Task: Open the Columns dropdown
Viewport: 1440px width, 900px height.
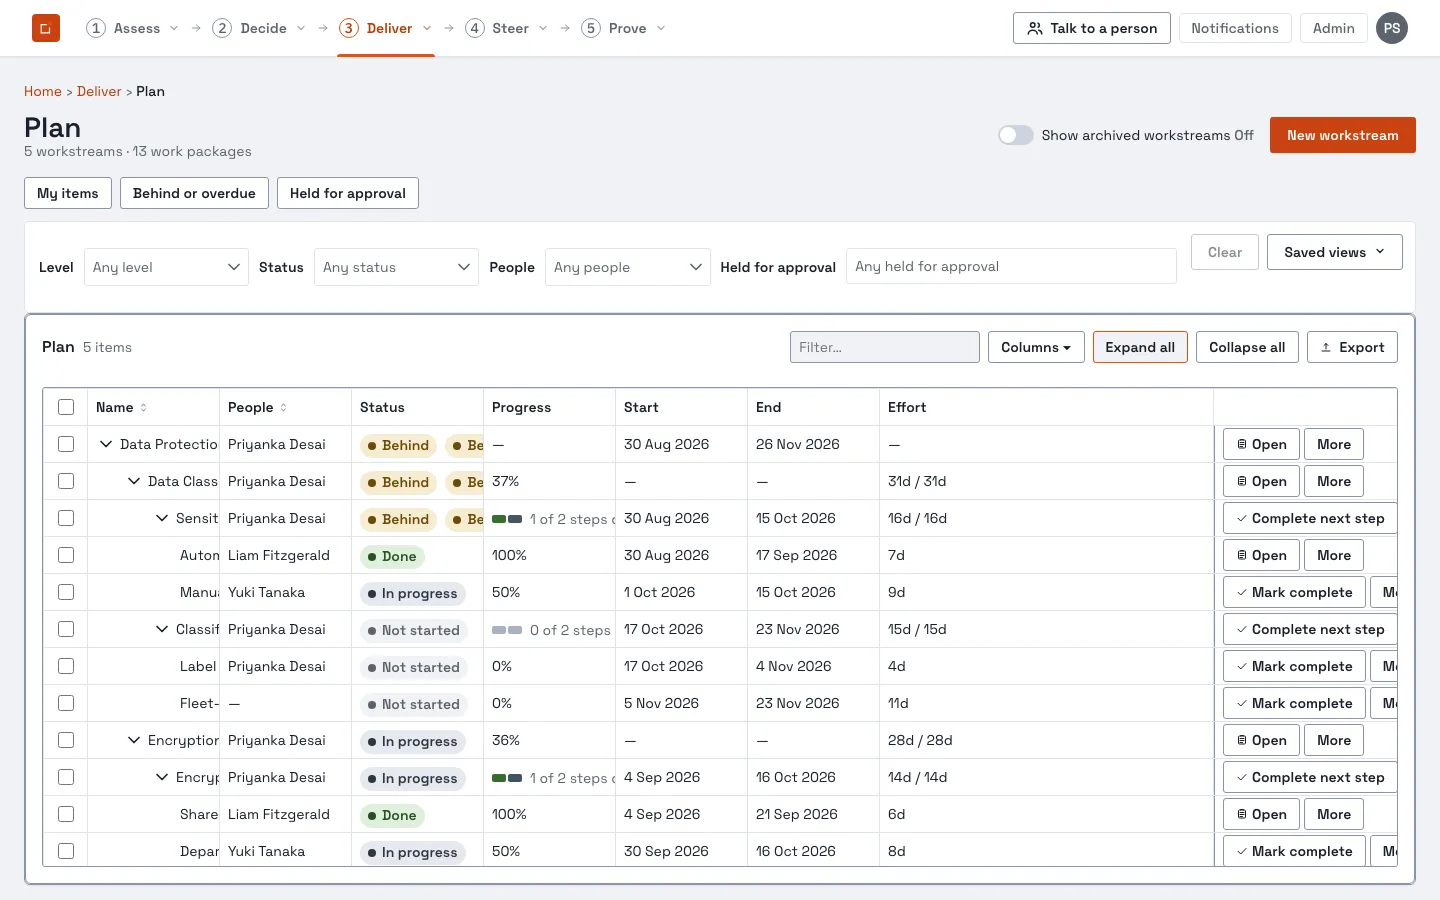Action: pyautogui.click(x=1036, y=347)
